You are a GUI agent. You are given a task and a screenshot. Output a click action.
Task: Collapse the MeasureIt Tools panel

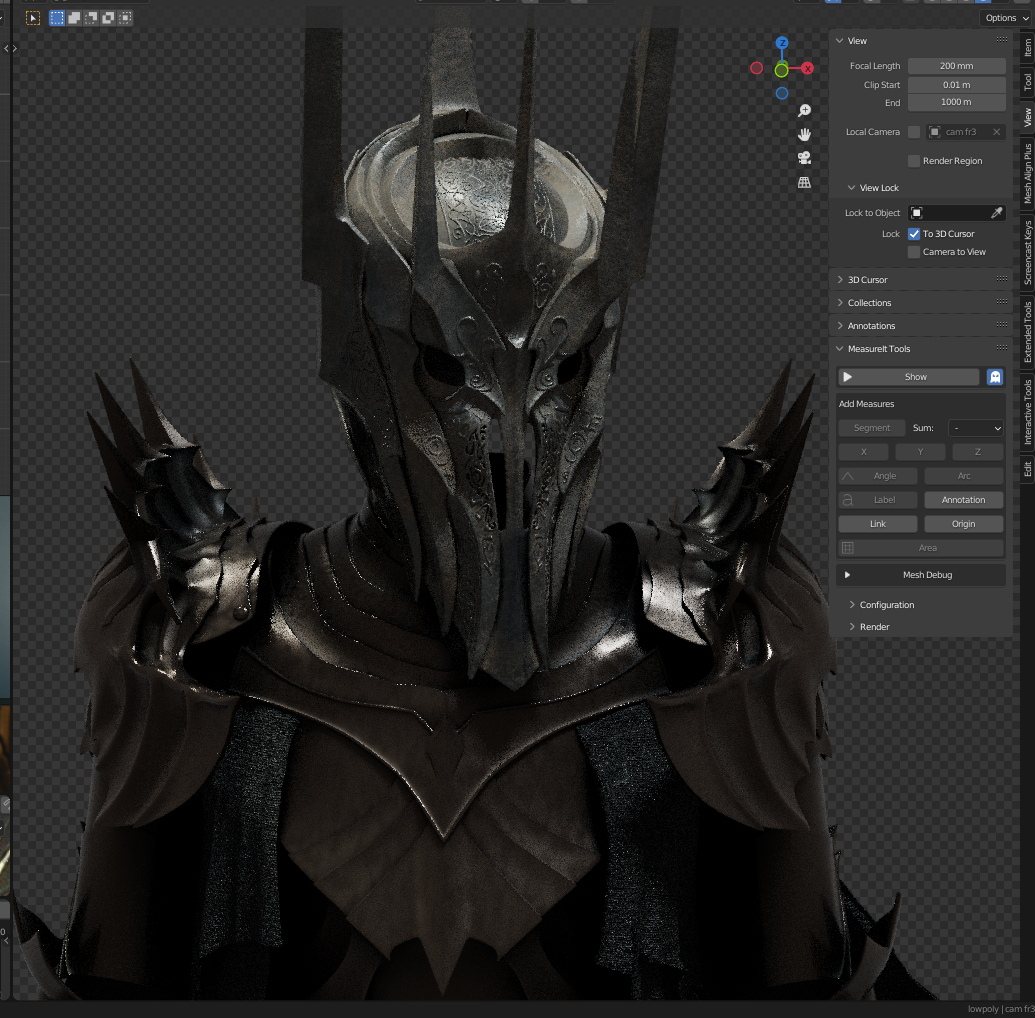(840, 349)
